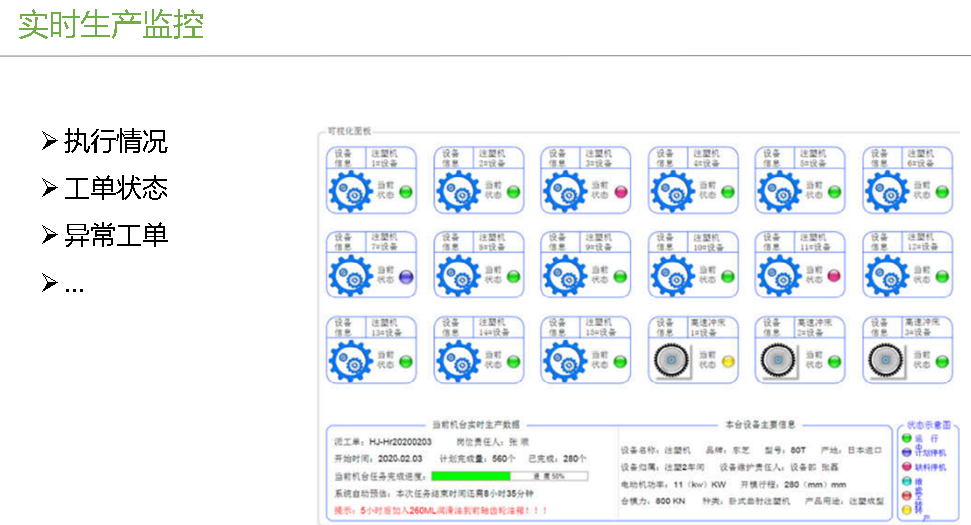Click the 实时生产监控 page title
971x525 pixels.
[111, 25]
